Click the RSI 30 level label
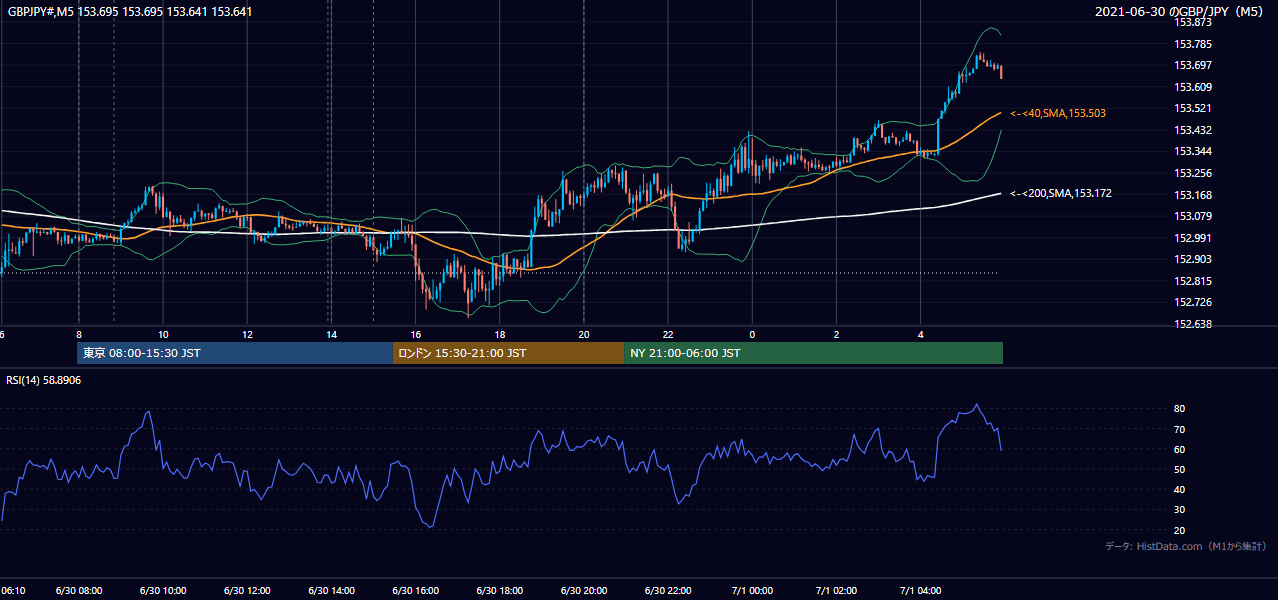This screenshot has height=600, width=1278. 1179,510
